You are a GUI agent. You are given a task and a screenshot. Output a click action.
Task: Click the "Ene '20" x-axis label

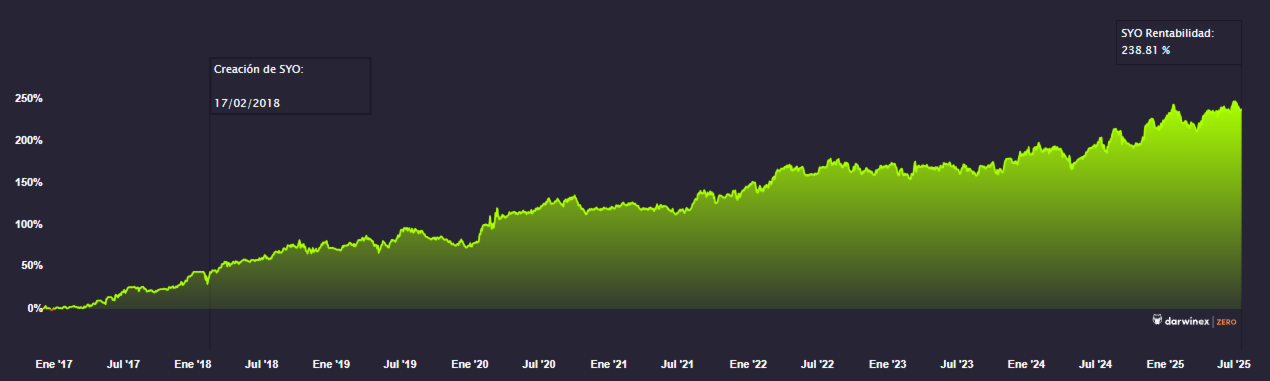(469, 364)
